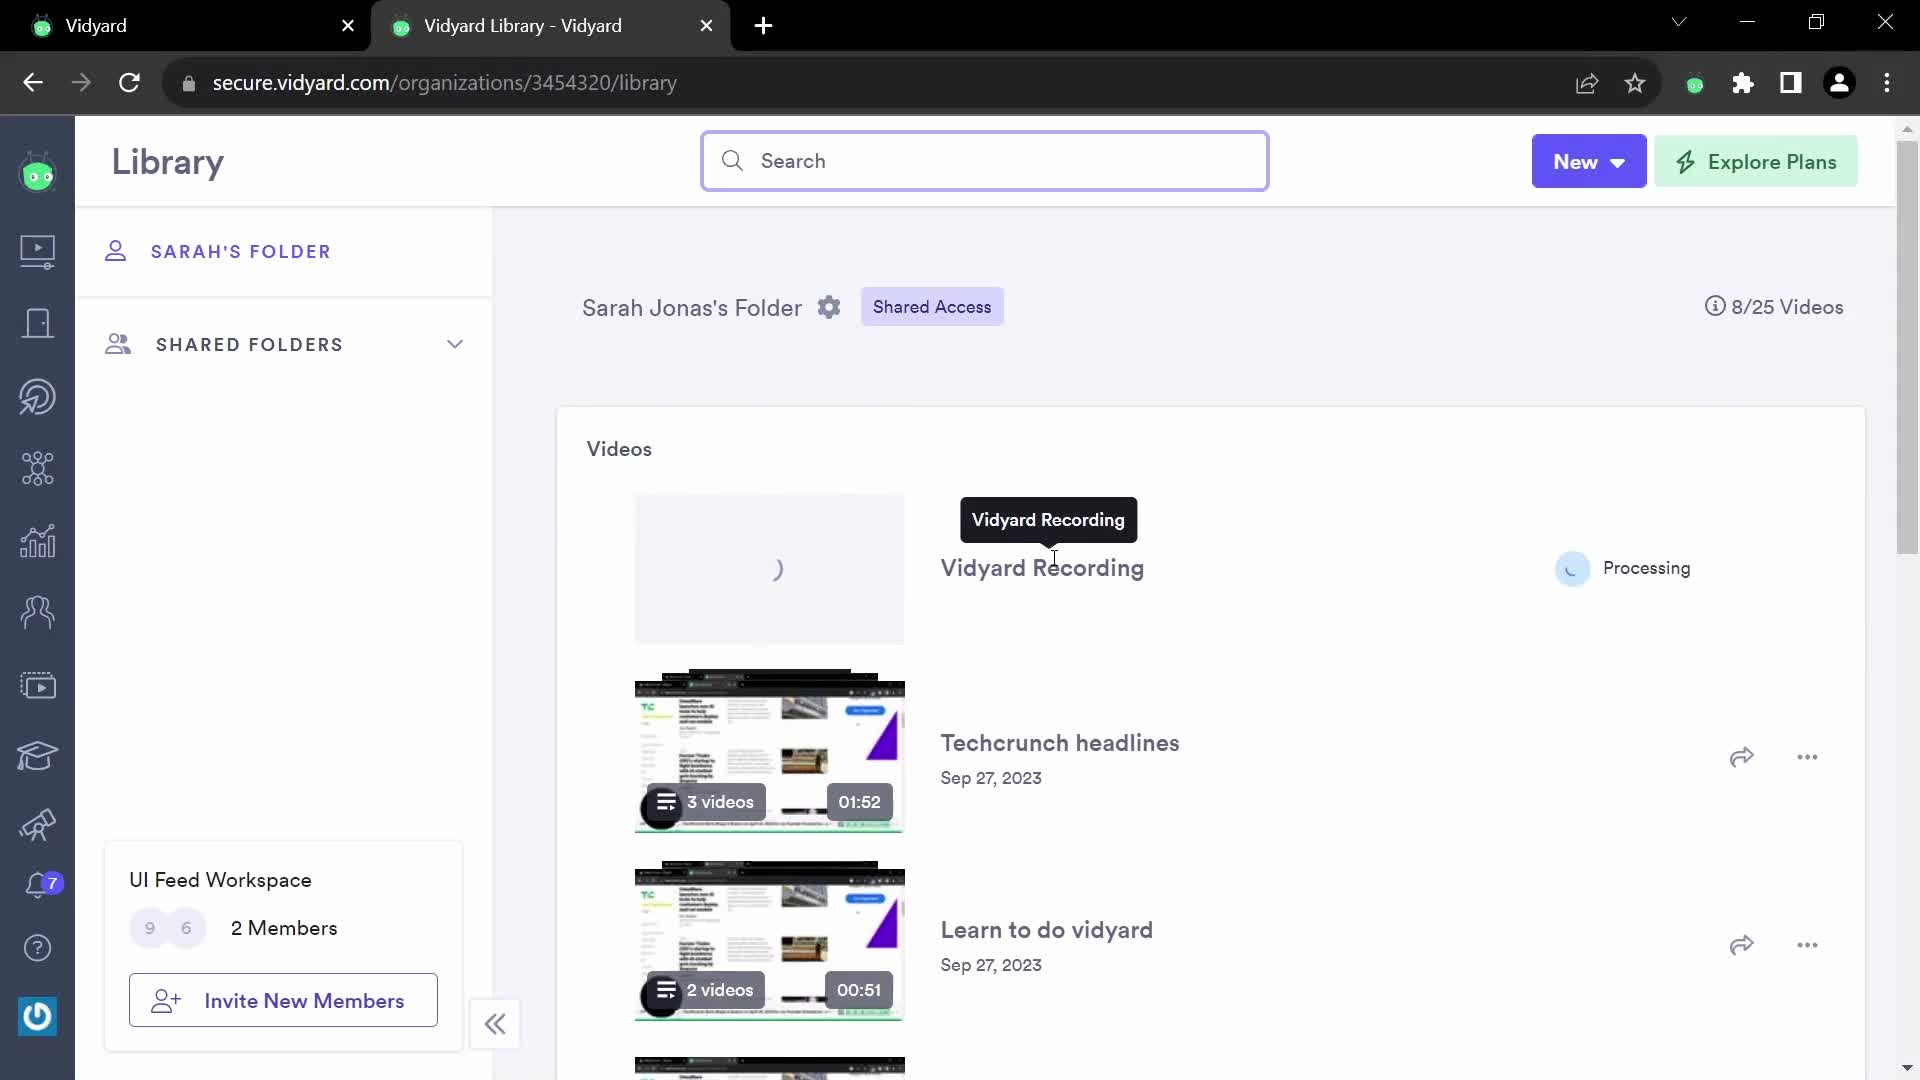Image resolution: width=1920 pixels, height=1080 pixels.
Task: Click the processing Vidyard Recording thumbnail
Action: click(x=769, y=568)
